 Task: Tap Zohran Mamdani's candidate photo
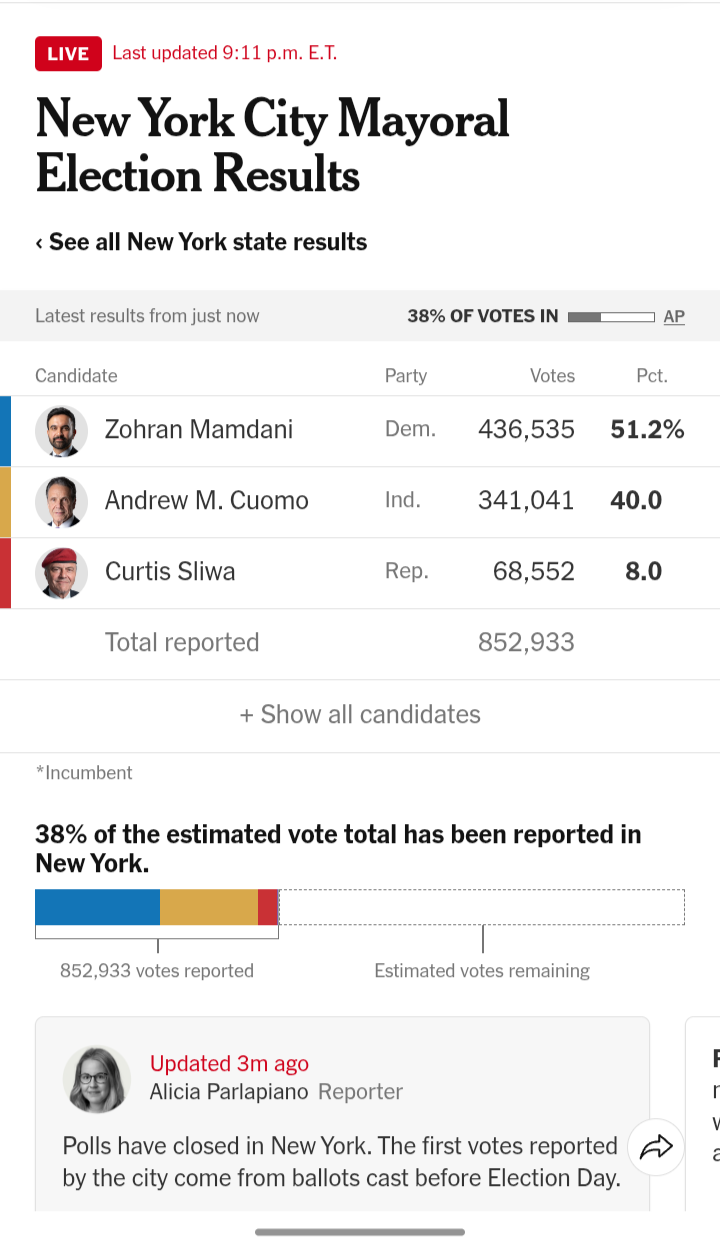pos(61,430)
